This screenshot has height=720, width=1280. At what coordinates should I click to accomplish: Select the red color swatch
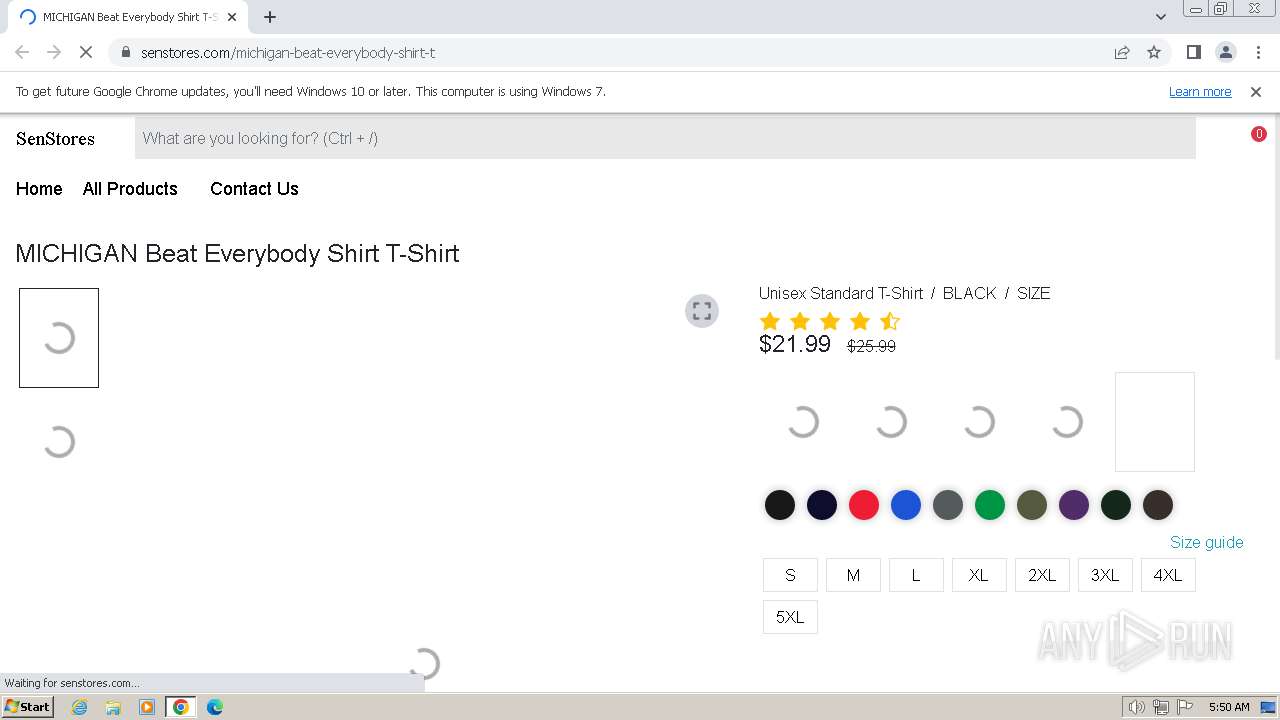864,505
